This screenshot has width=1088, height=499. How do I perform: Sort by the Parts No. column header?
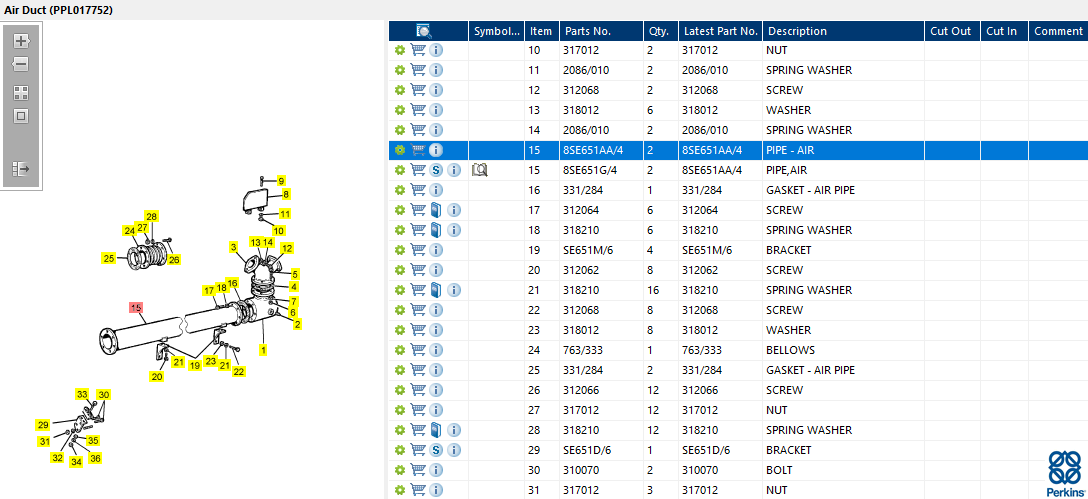tap(601, 31)
